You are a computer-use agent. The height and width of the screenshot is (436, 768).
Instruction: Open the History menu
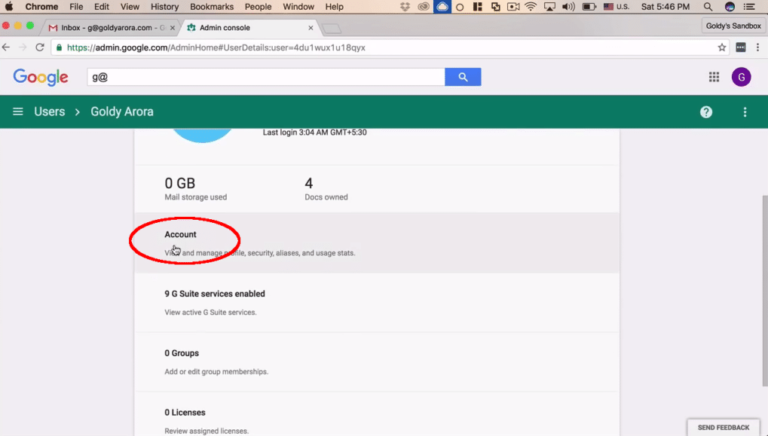(x=165, y=7)
